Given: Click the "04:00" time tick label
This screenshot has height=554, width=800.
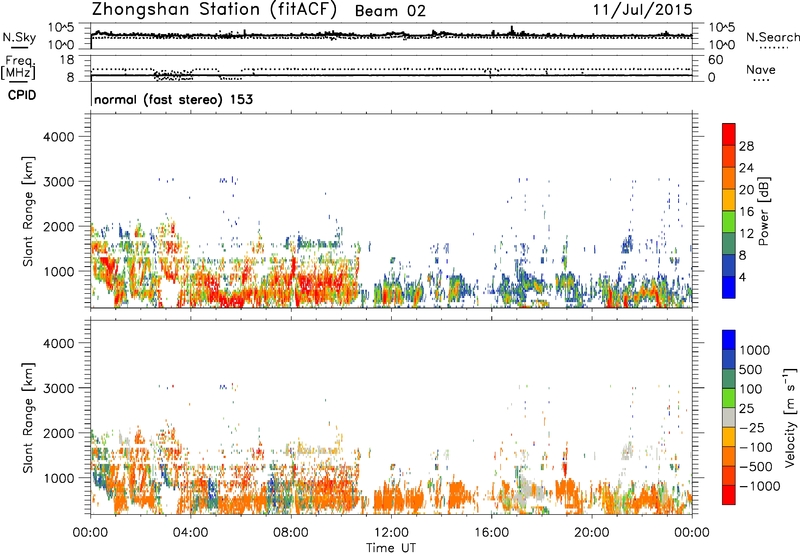Looking at the screenshot, I should pos(190,533).
